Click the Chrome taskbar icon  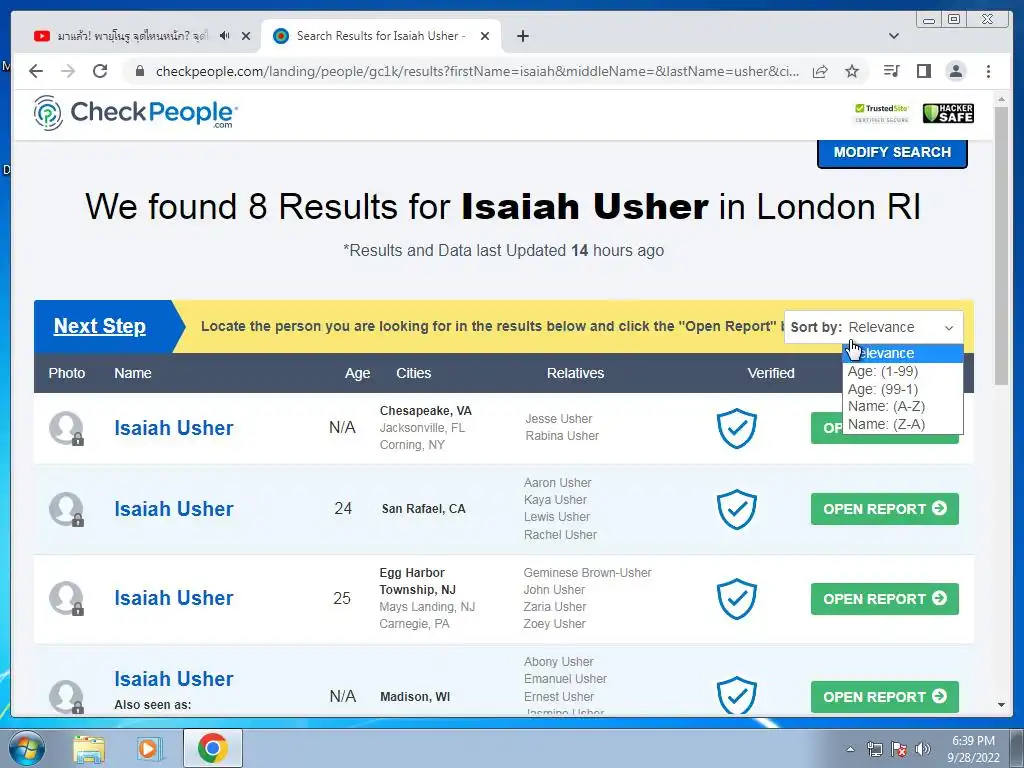coord(212,748)
